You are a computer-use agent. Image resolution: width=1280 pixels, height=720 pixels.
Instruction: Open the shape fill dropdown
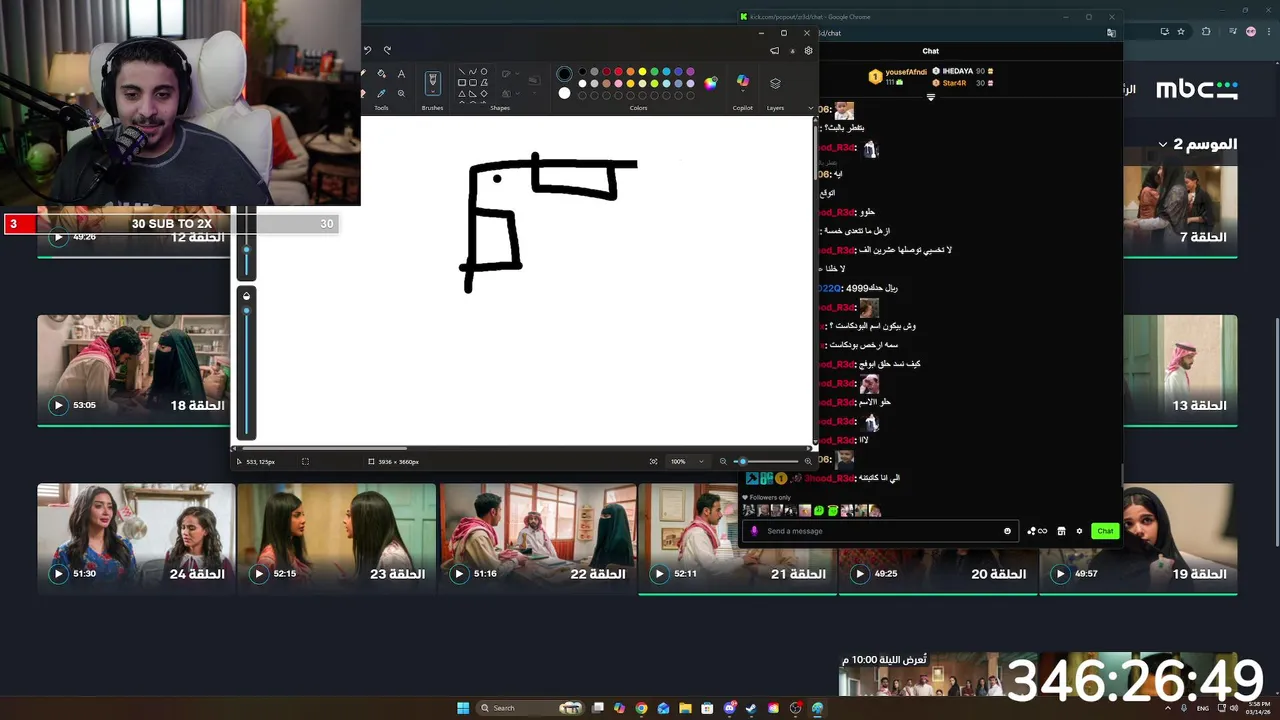point(517,94)
